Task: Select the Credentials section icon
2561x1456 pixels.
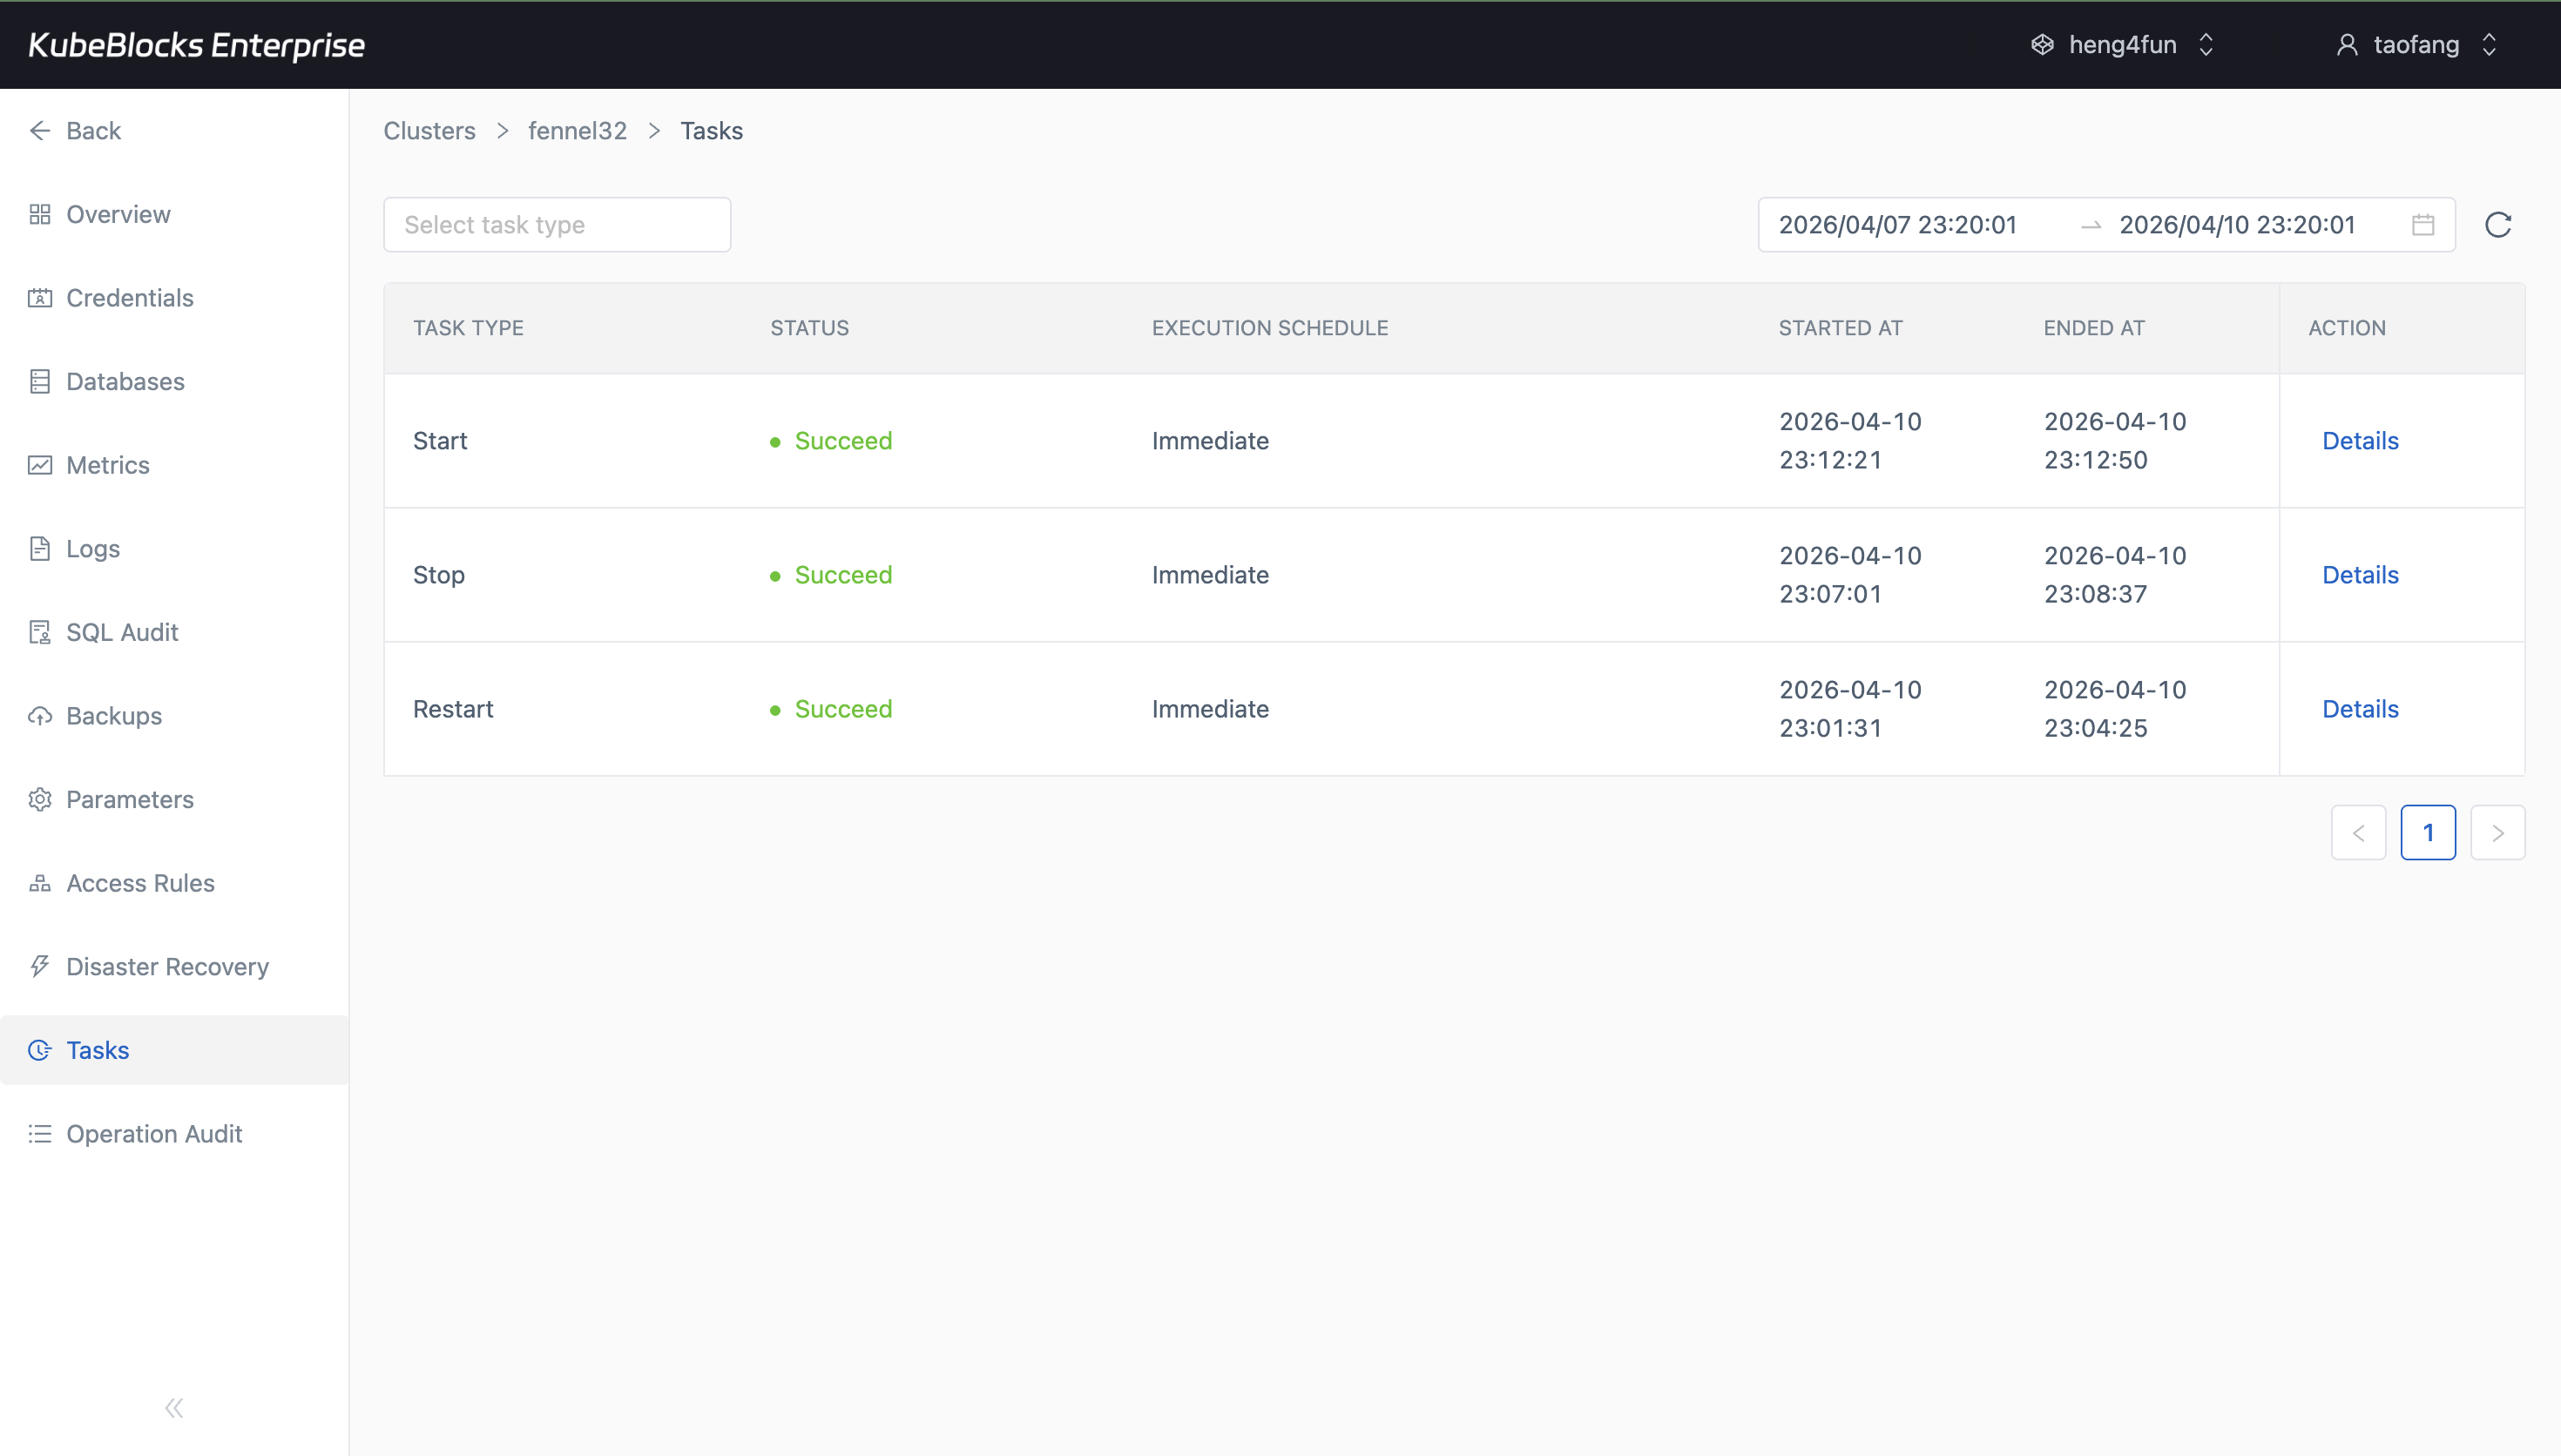Action: (x=40, y=297)
